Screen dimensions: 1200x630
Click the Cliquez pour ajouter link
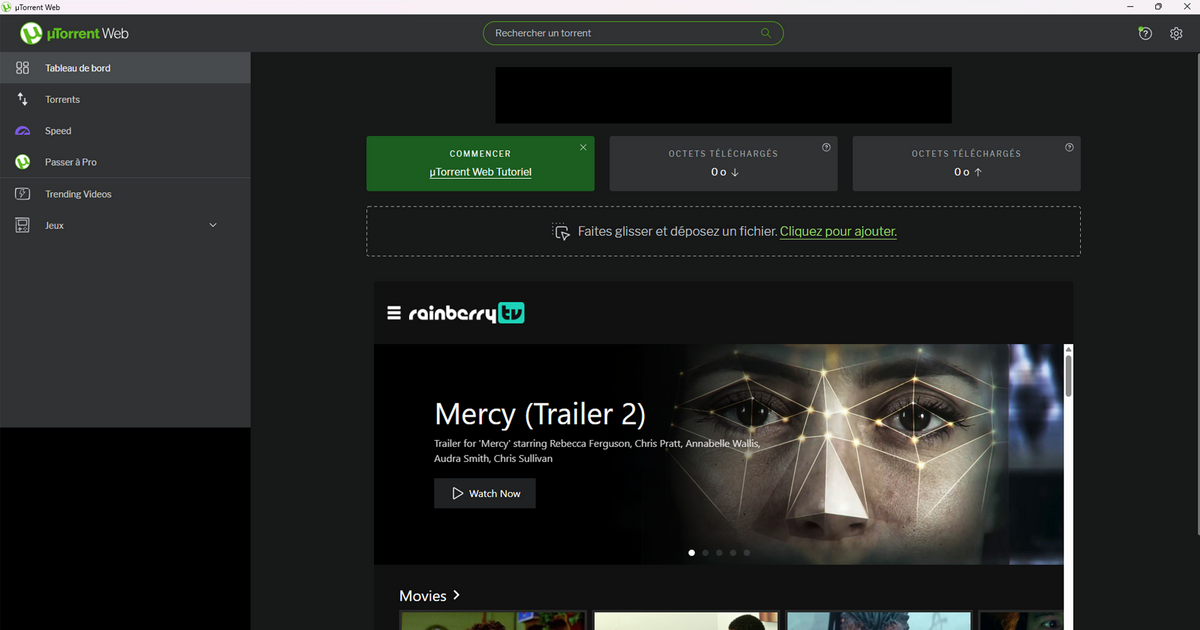(838, 231)
